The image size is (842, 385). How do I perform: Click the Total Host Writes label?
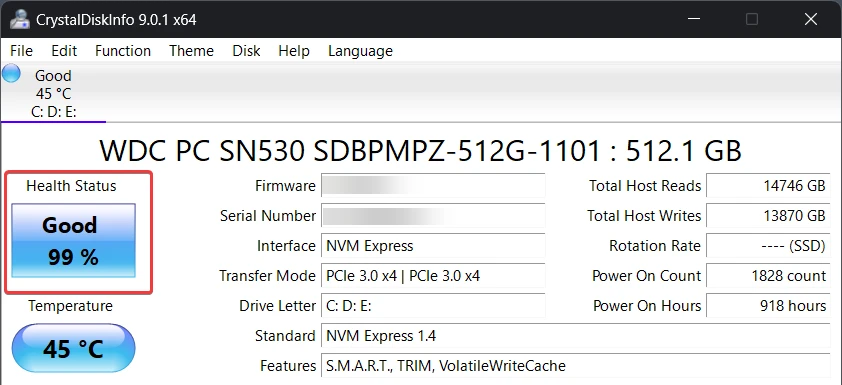(x=644, y=216)
